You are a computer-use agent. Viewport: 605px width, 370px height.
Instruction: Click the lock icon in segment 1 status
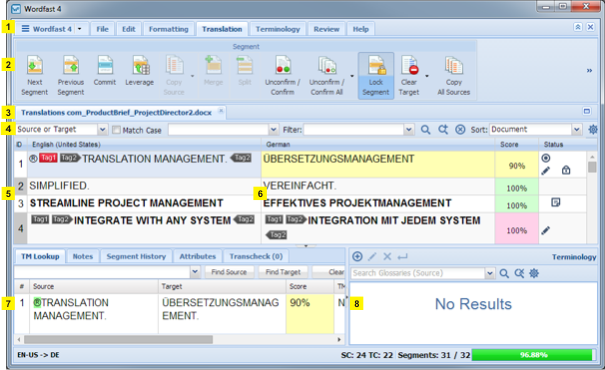566,170
